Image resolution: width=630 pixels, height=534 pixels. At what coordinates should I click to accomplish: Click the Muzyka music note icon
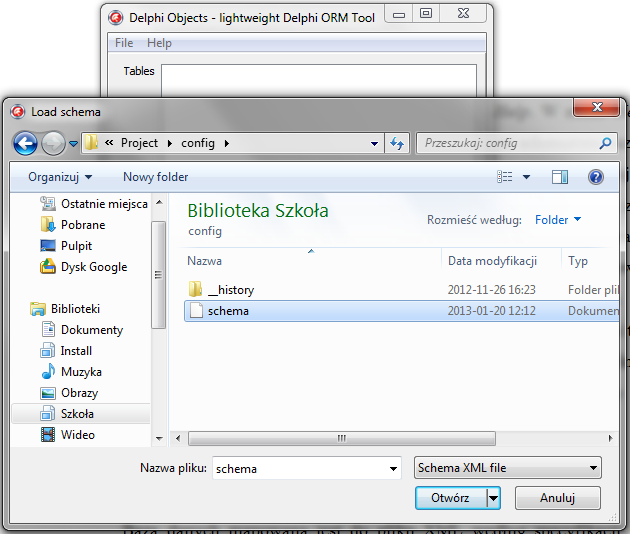[48, 371]
